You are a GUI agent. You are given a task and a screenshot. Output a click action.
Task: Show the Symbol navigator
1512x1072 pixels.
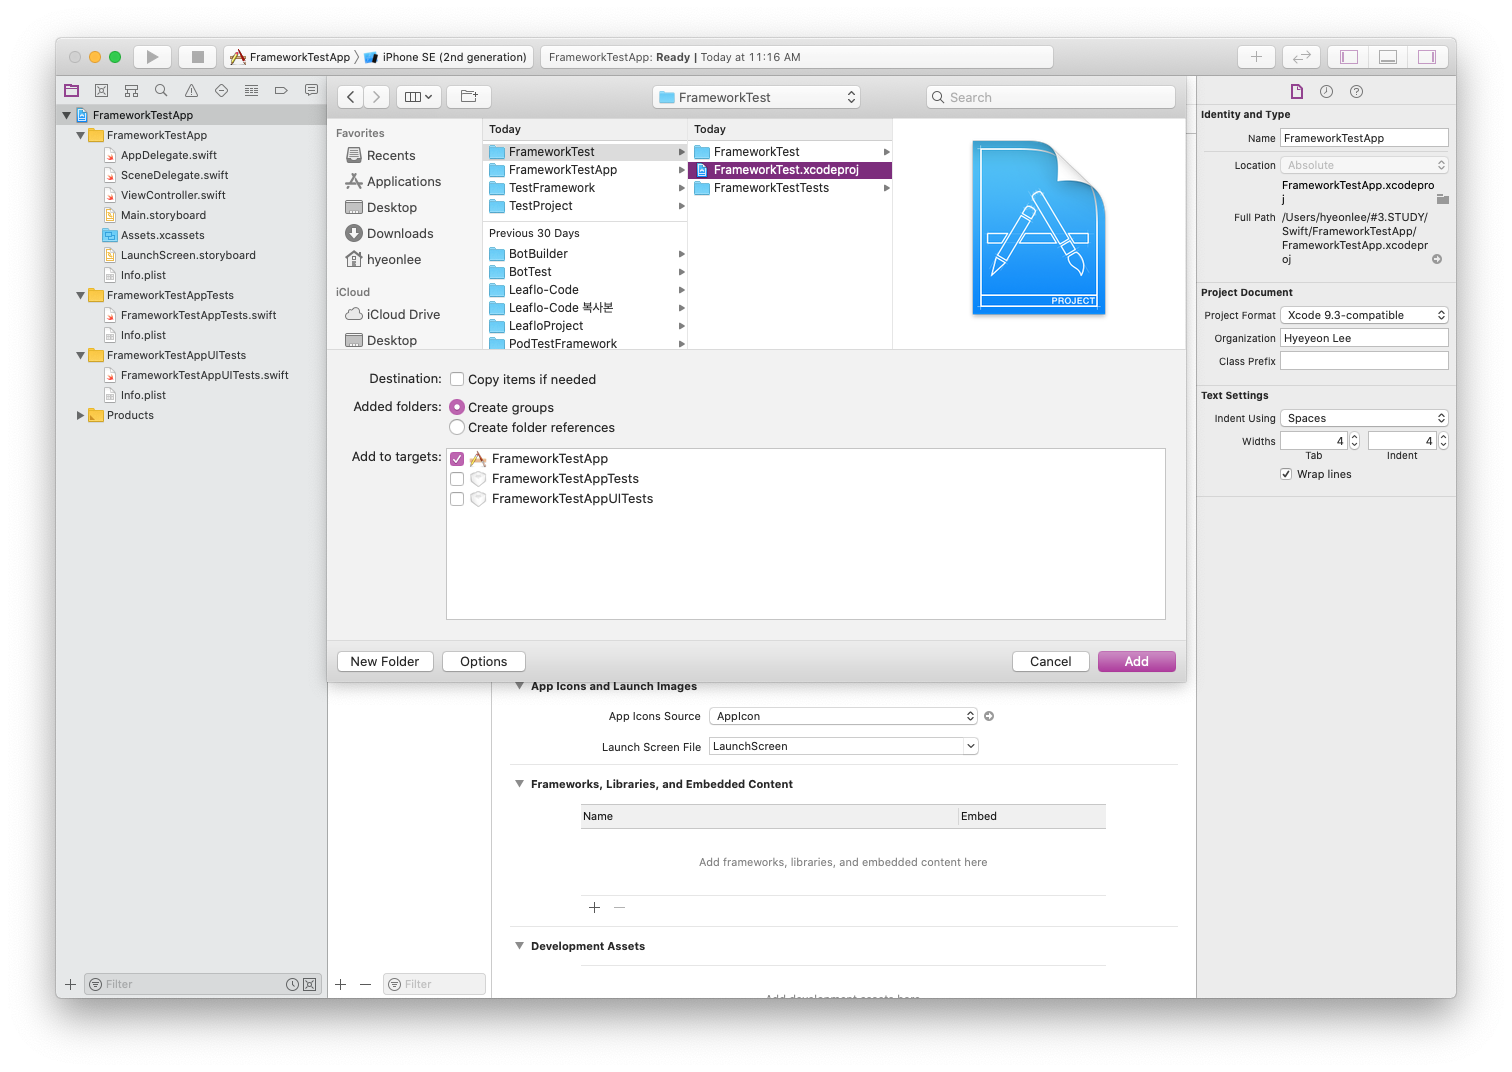coord(131,90)
